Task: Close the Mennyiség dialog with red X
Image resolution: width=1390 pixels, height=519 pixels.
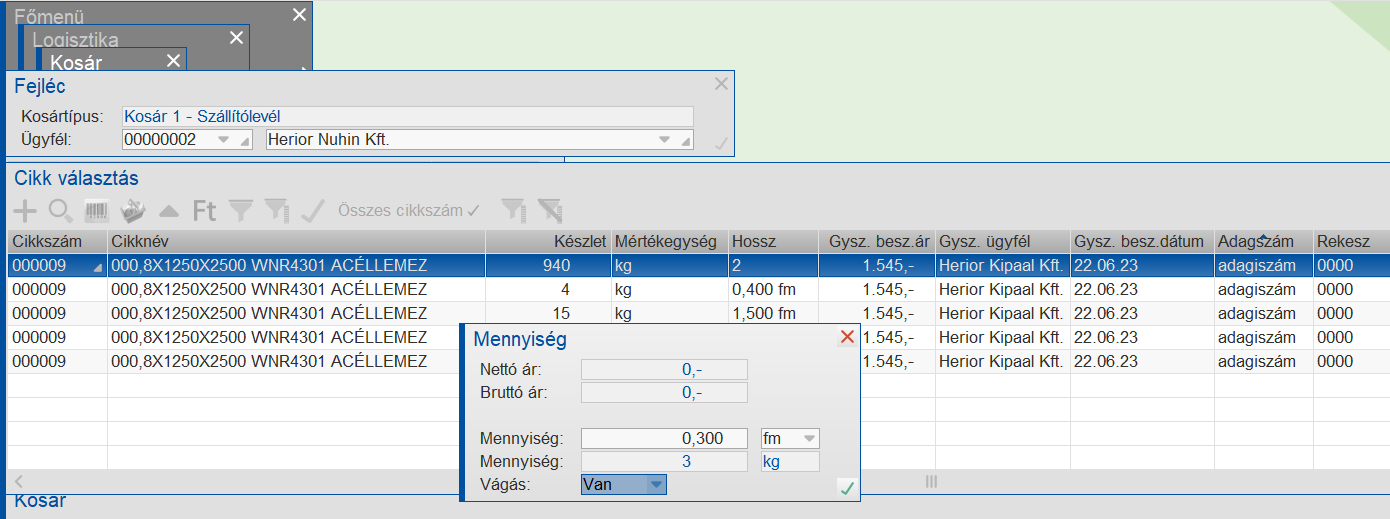Action: (x=847, y=337)
